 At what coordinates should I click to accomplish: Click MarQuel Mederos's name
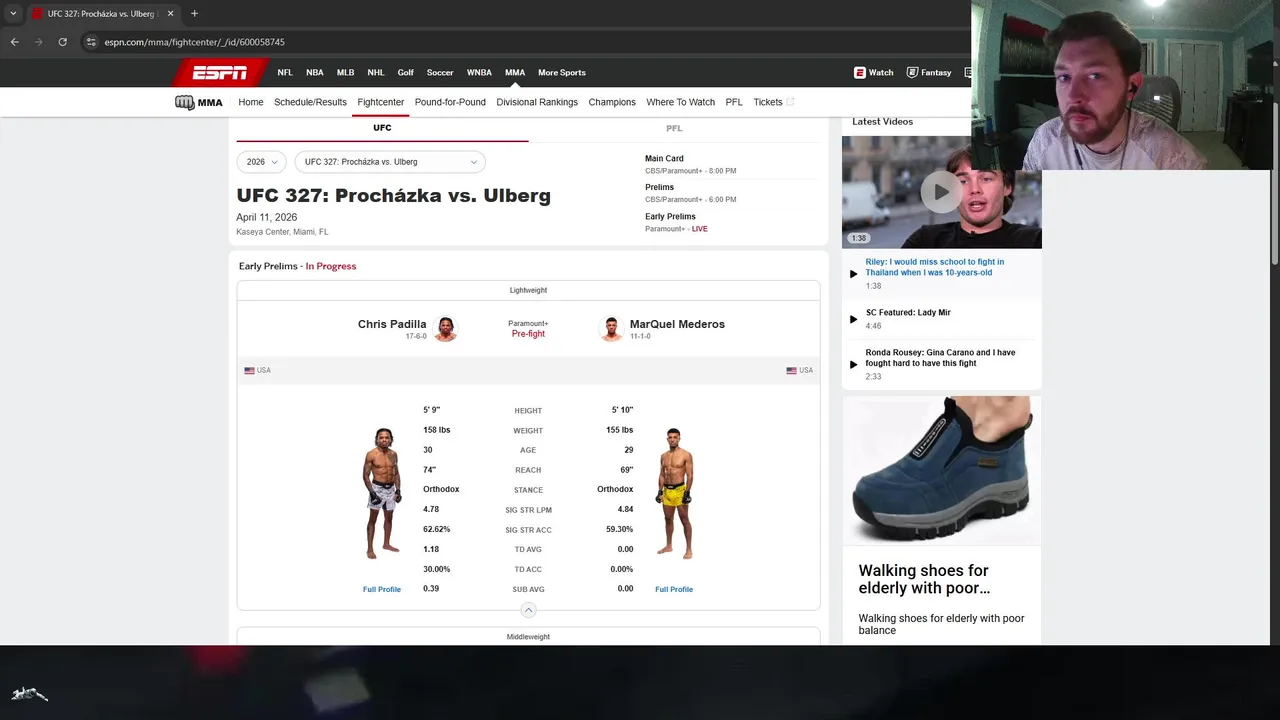coord(677,324)
